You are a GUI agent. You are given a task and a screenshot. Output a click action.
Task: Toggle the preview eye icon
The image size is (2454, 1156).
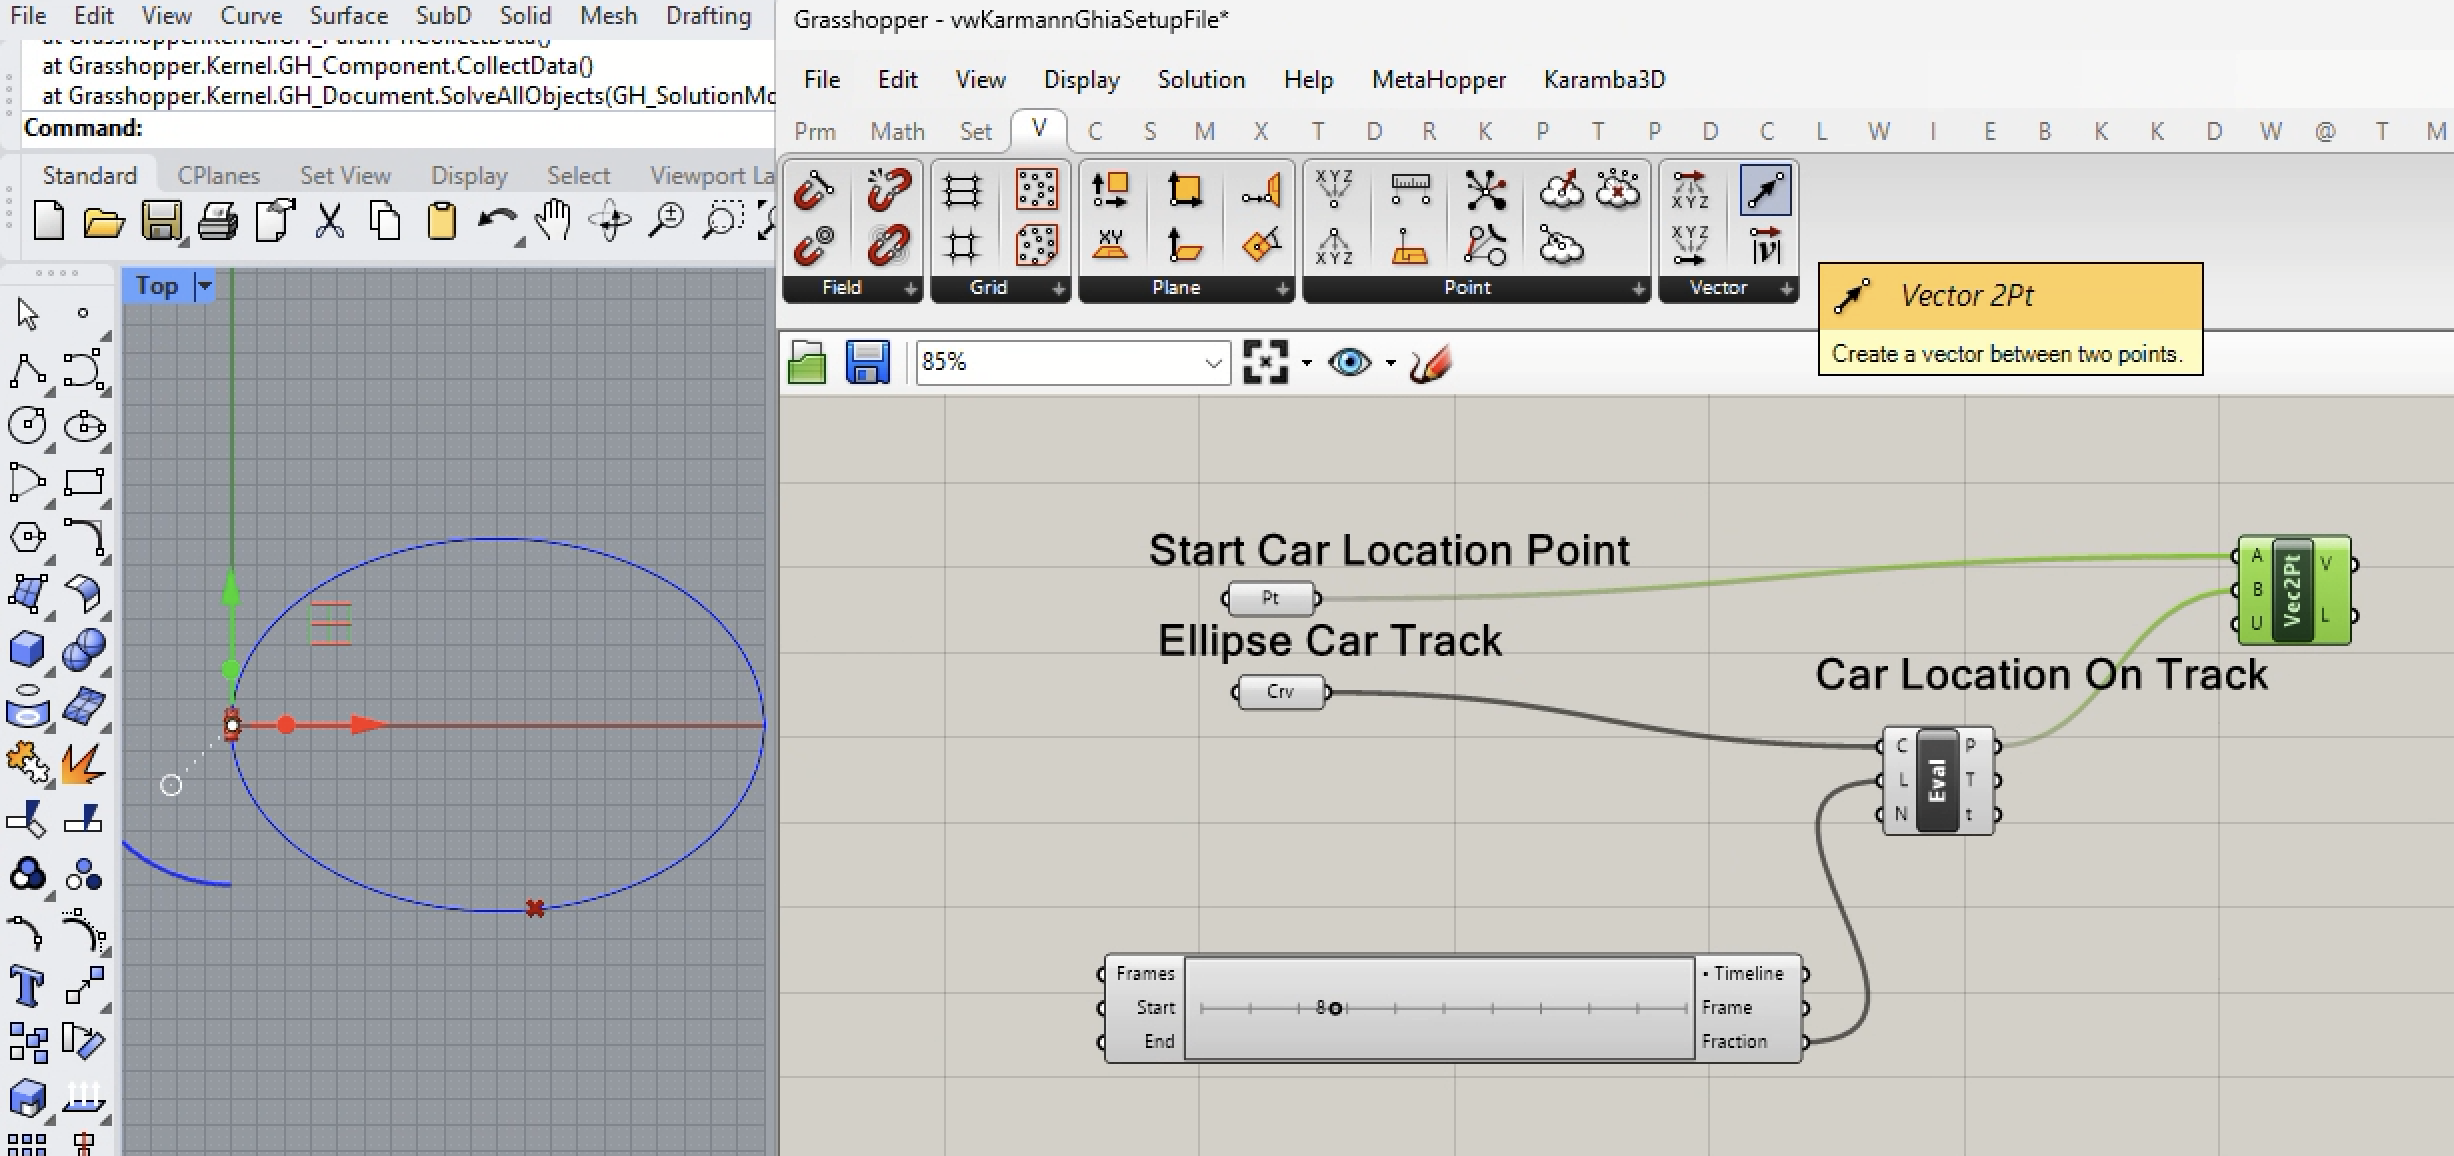click(1349, 362)
